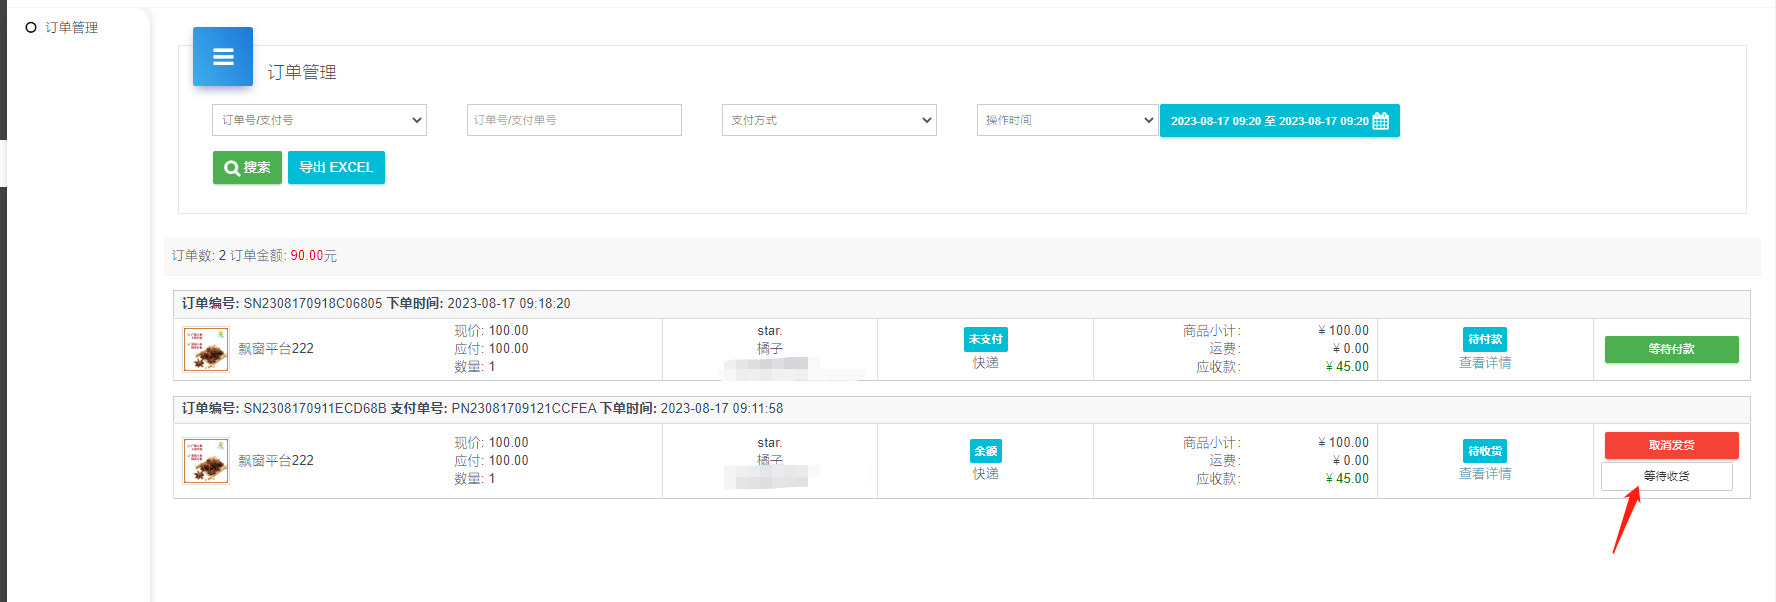Click the green 搜索 button

coord(247,168)
